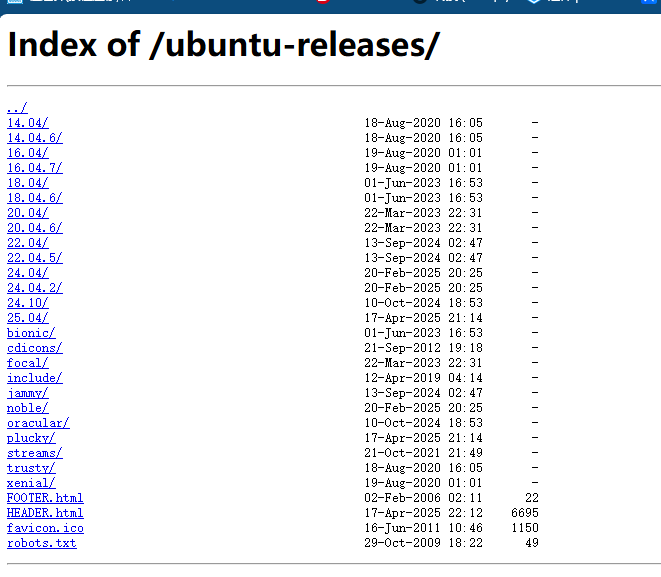Open the bionic/ folder link
The image size is (661, 577).
(31, 333)
